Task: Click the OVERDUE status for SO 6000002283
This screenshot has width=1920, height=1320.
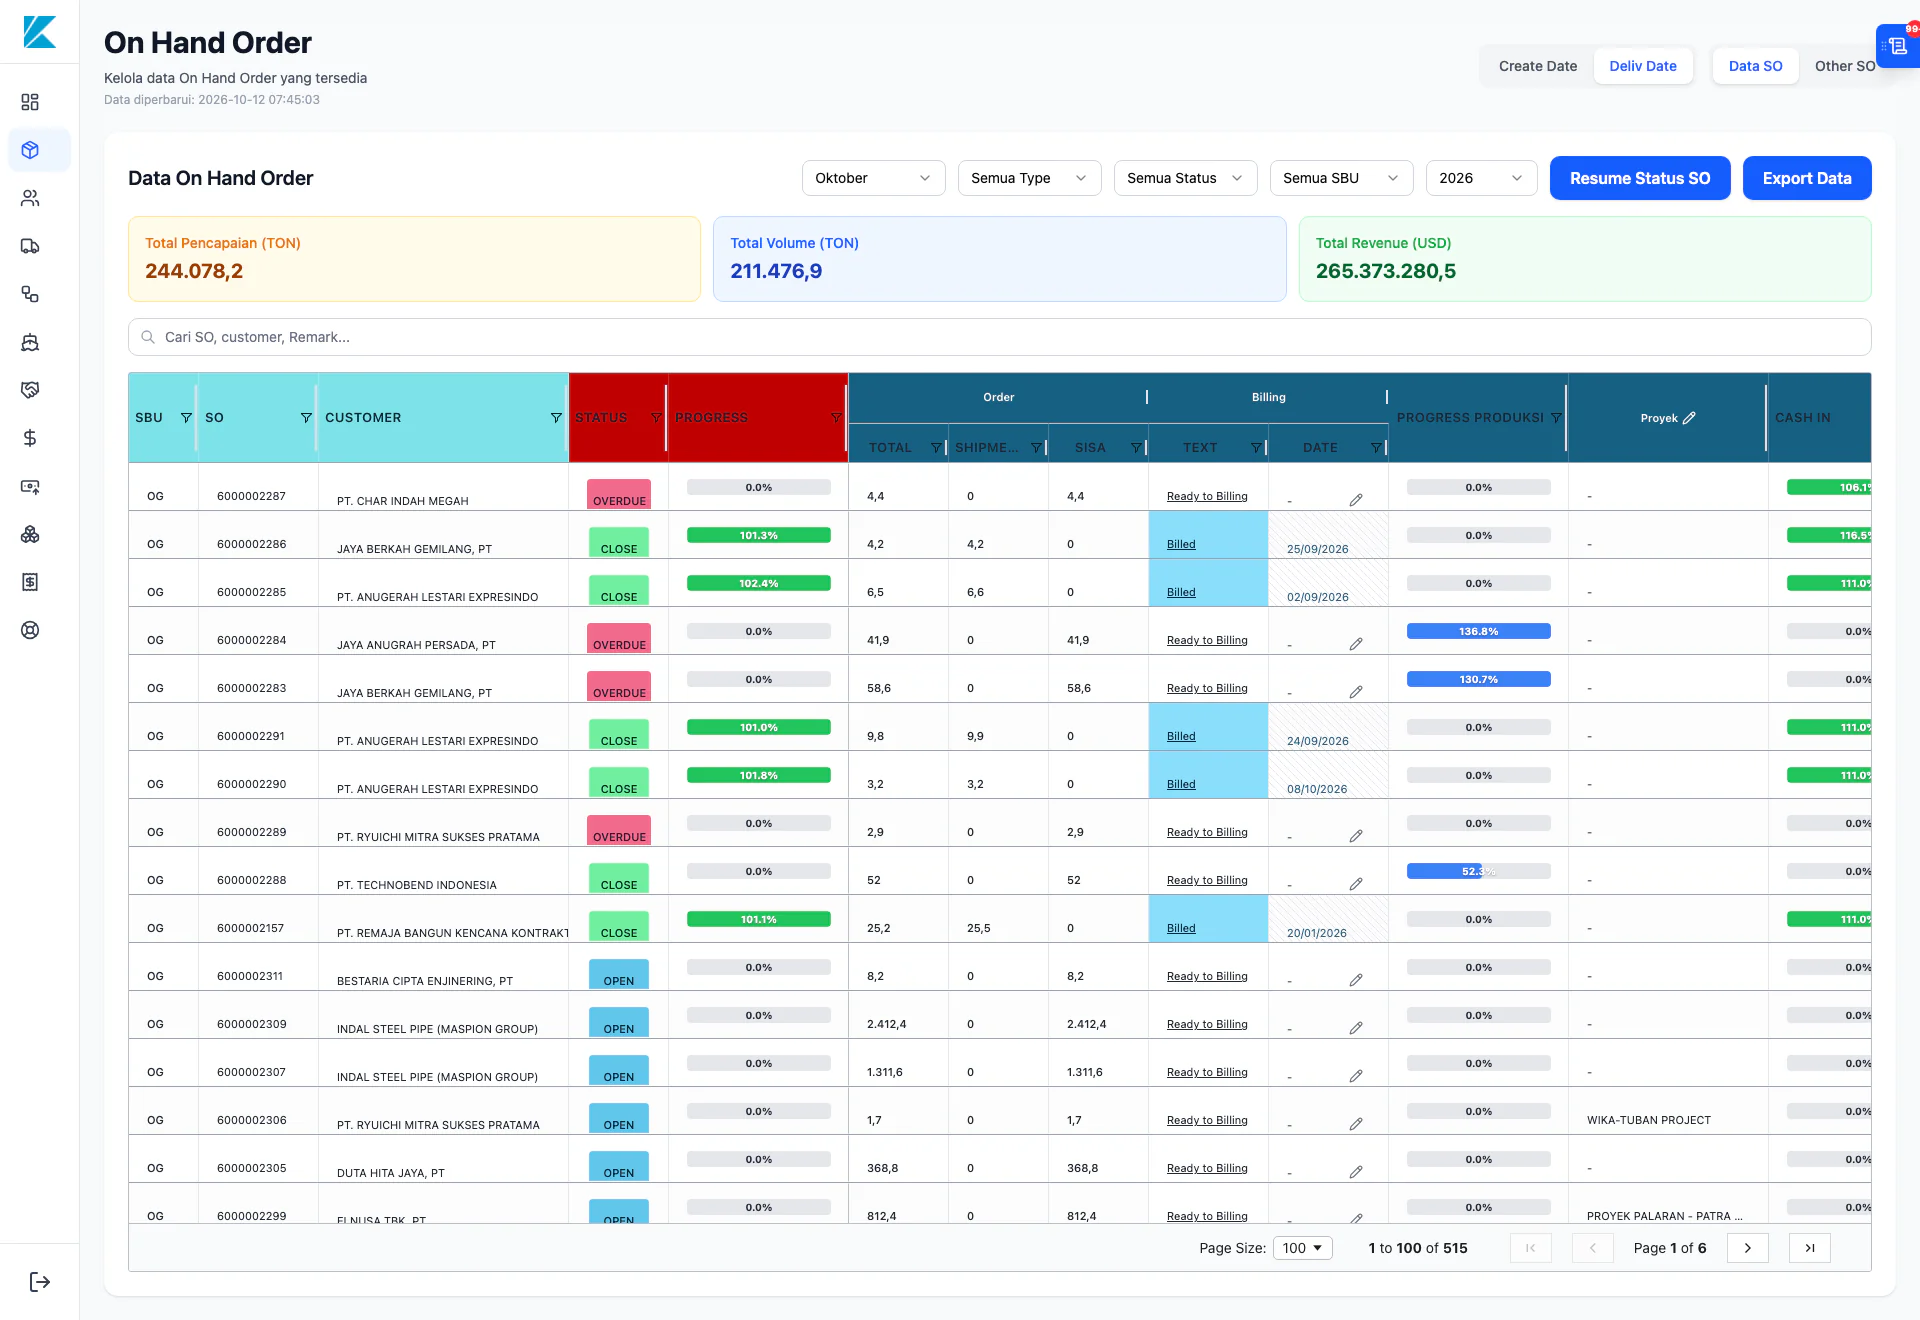Action: (619, 687)
